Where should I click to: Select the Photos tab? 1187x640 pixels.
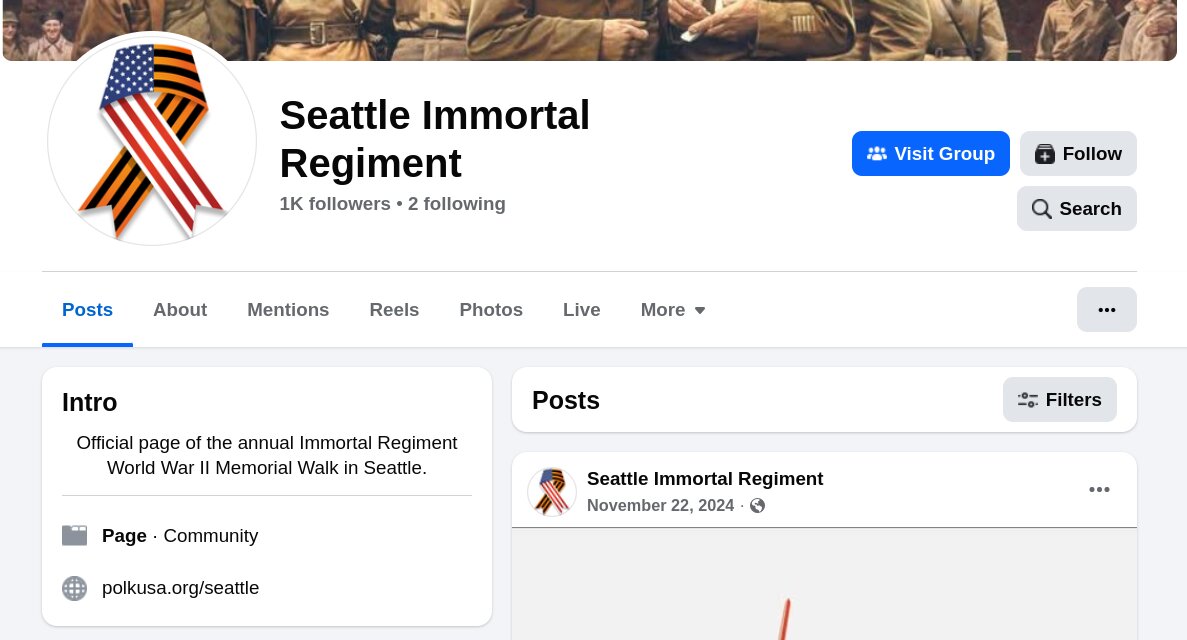tap(491, 310)
